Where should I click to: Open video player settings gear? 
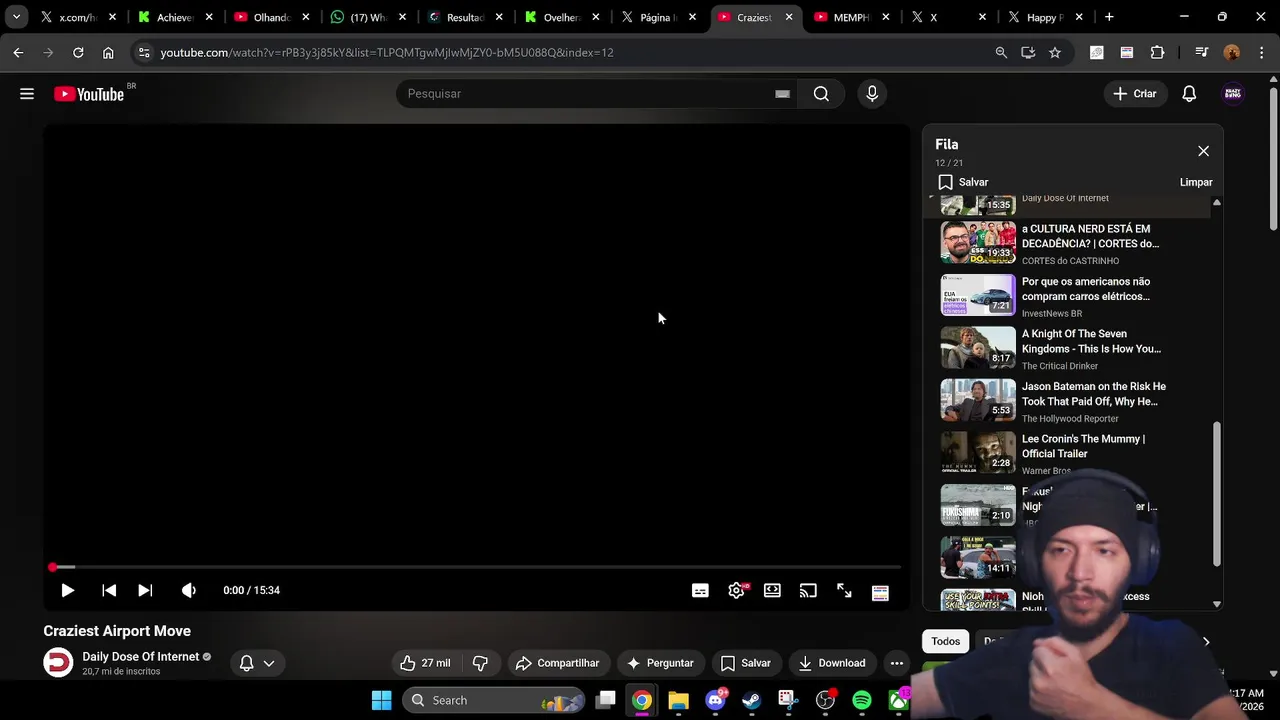737,591
